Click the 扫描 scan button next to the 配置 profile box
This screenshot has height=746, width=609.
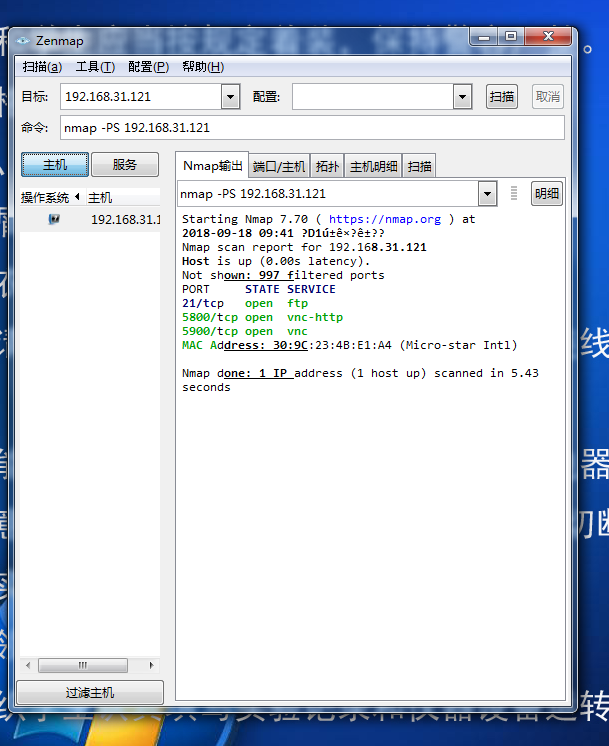tap(501, 97)
